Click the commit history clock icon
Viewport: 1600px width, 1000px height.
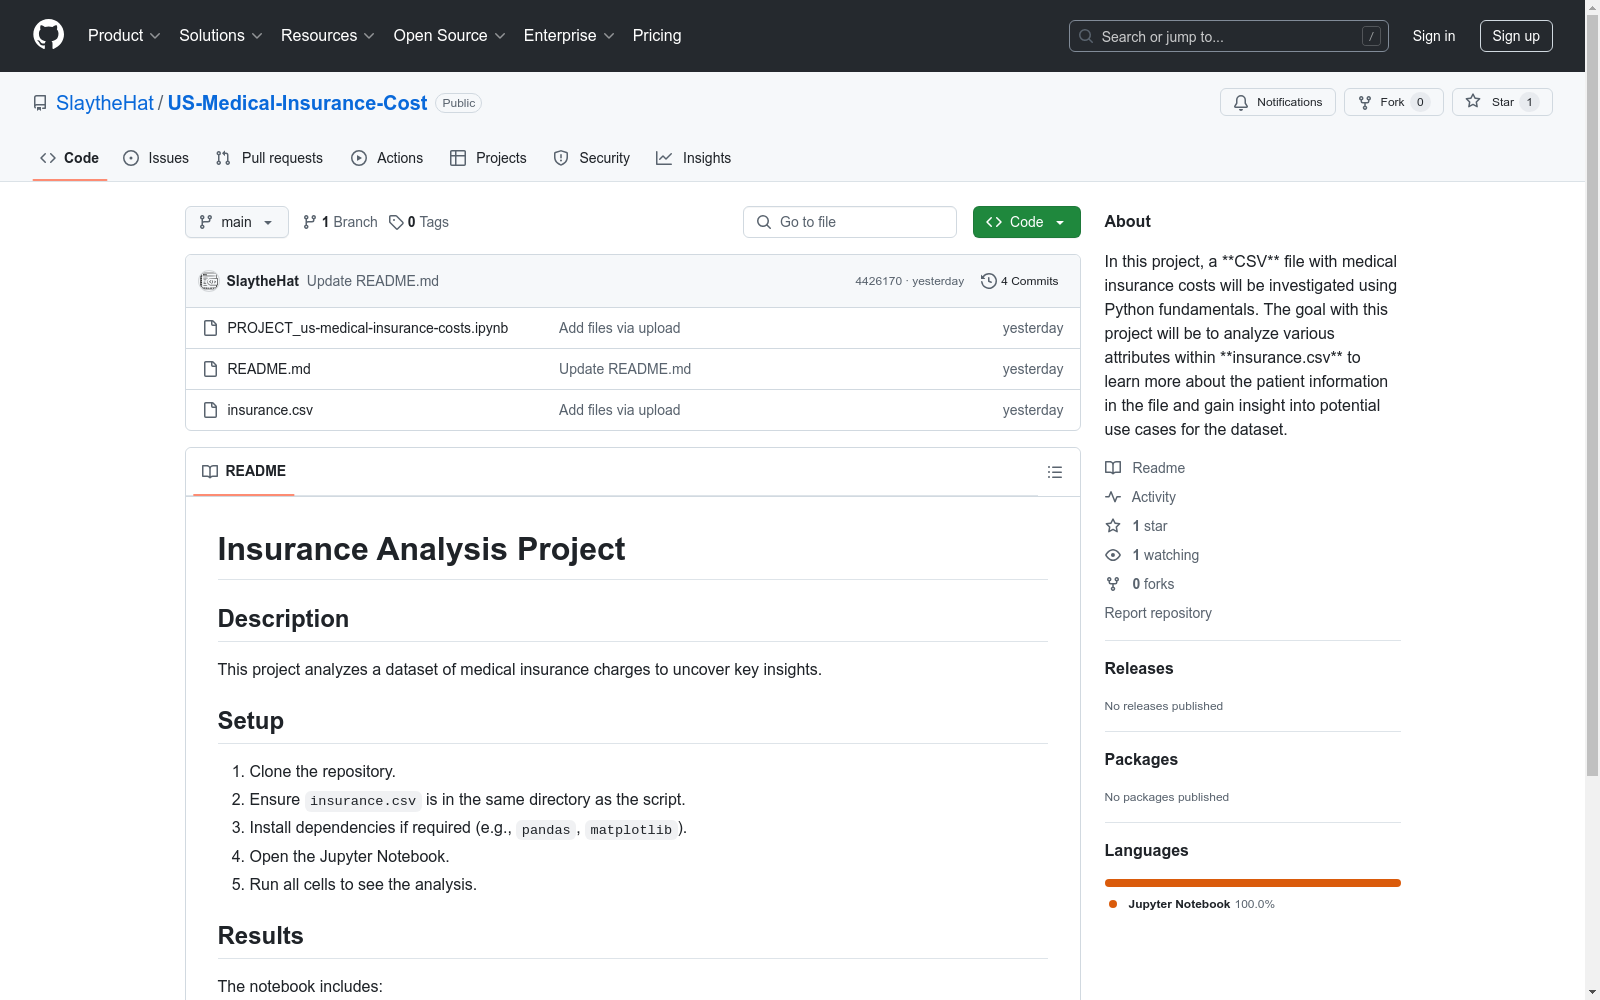click(x=989, y=281)
